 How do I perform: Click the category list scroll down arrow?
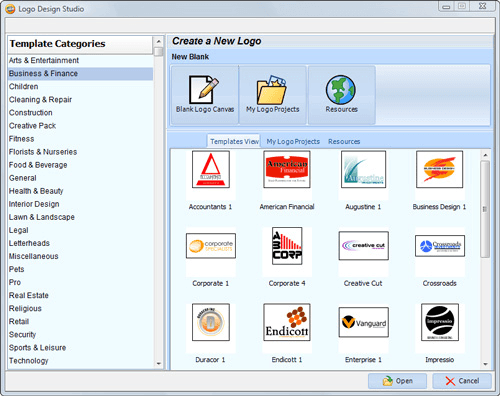(159, 364)
